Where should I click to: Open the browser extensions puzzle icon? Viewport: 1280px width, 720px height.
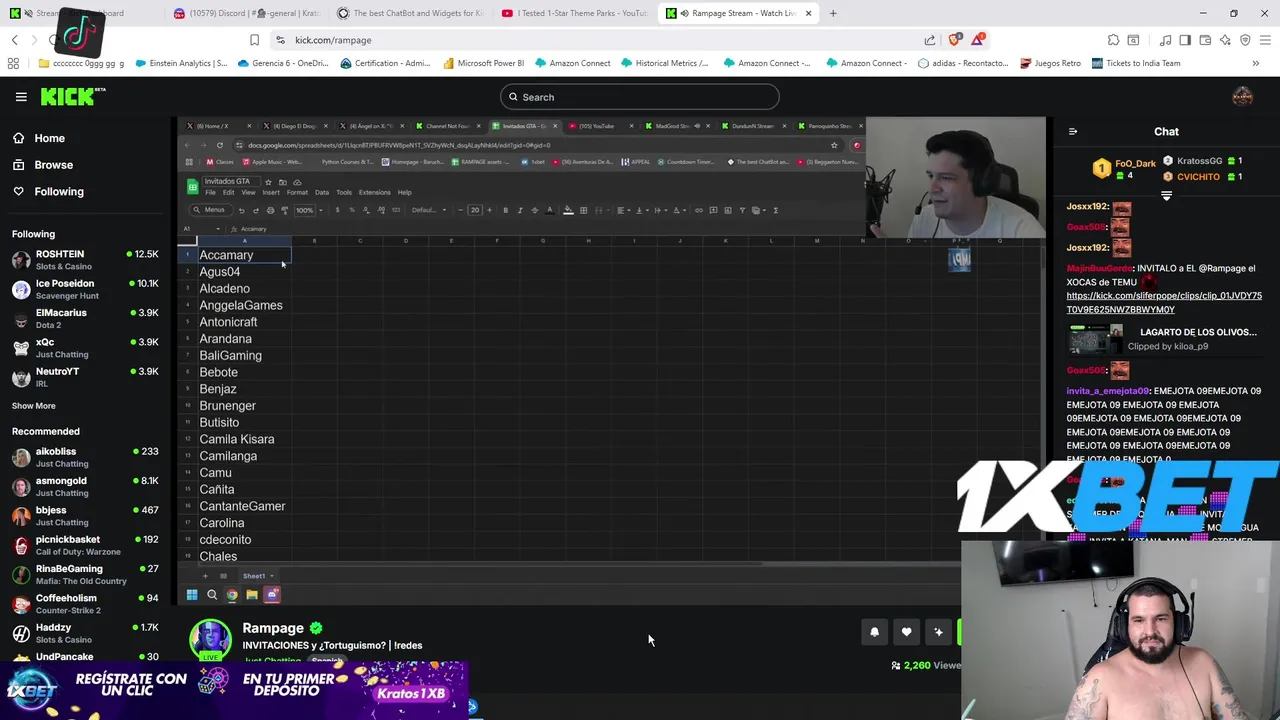click(x=1113, y=40)
